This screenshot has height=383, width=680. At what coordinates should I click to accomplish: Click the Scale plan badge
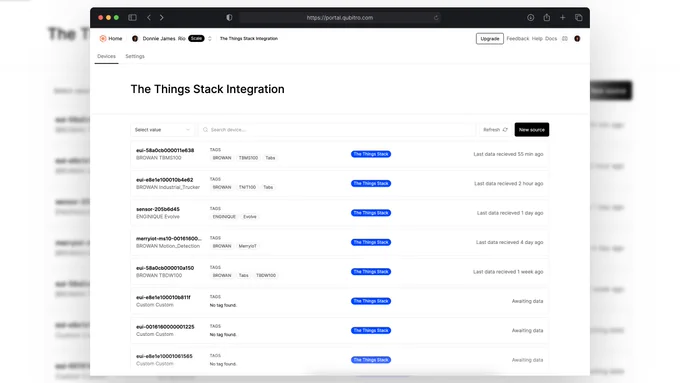pos(196,39)
